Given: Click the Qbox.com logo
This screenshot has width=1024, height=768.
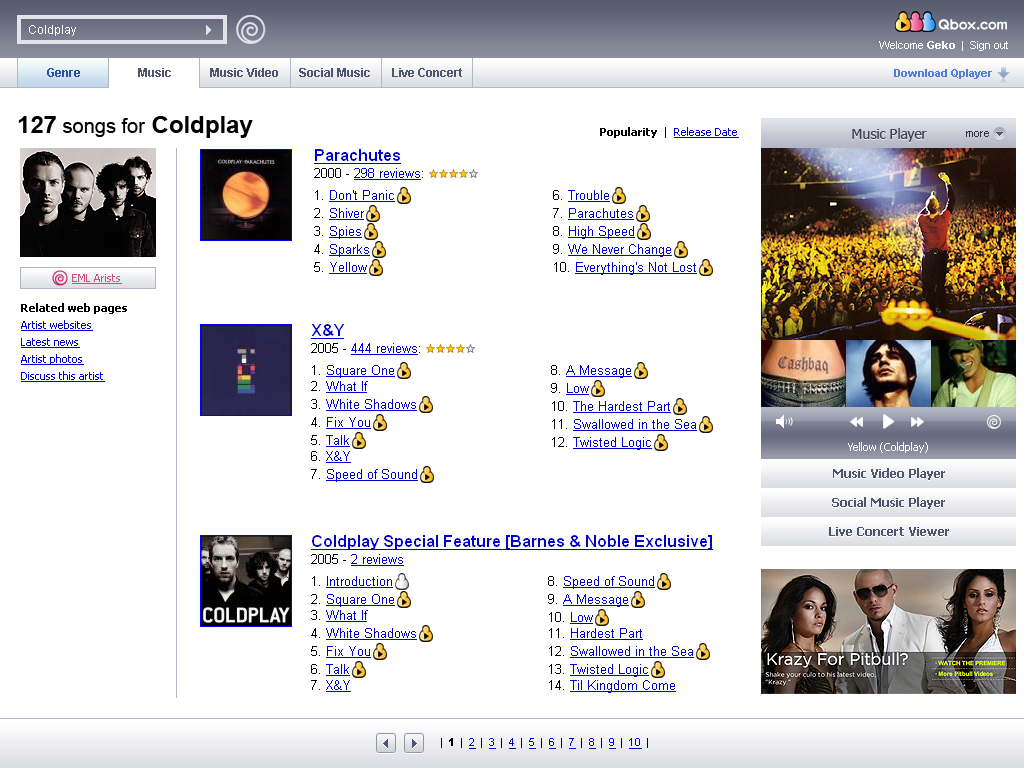Looking at the screenshot, I should coord(951,23).
